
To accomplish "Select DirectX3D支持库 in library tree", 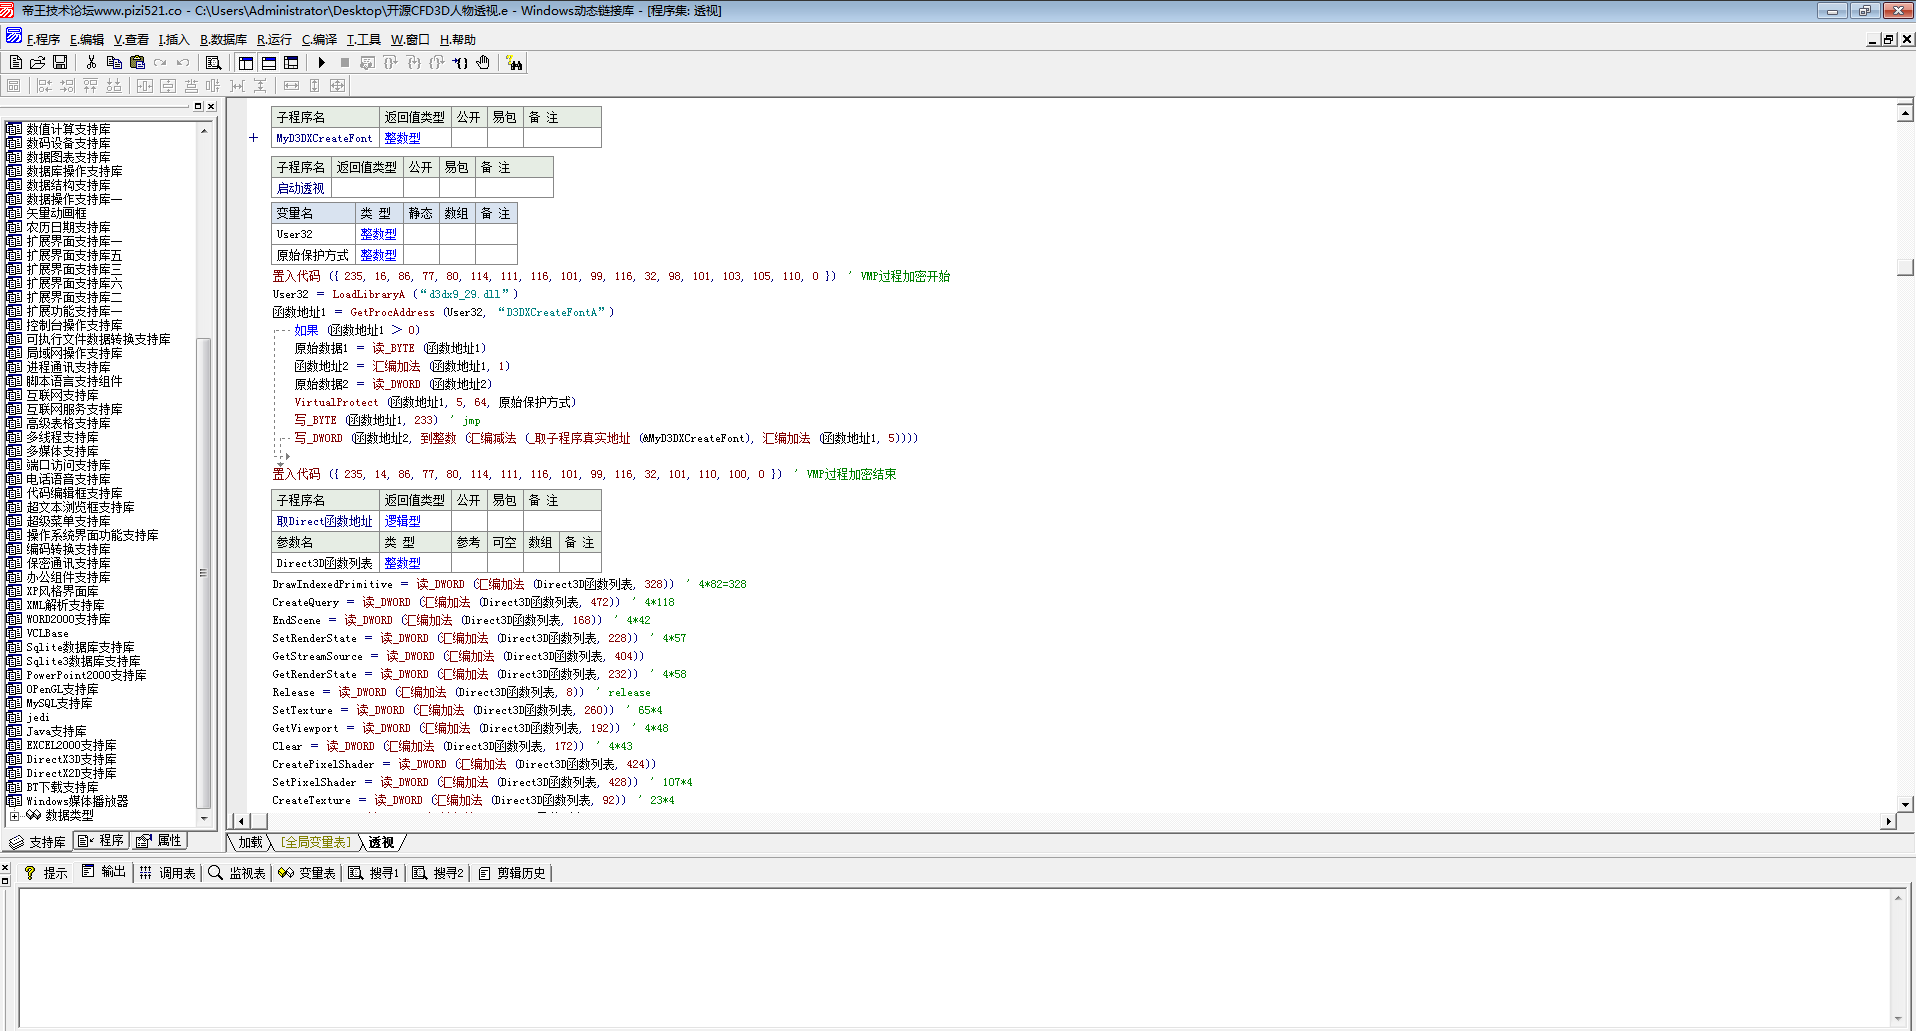I will tap(71, 760).
